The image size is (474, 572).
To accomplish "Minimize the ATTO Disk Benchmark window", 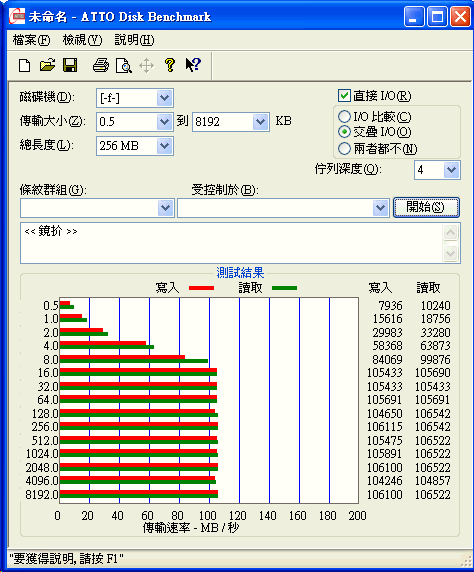I will click(x=414, y=17).
